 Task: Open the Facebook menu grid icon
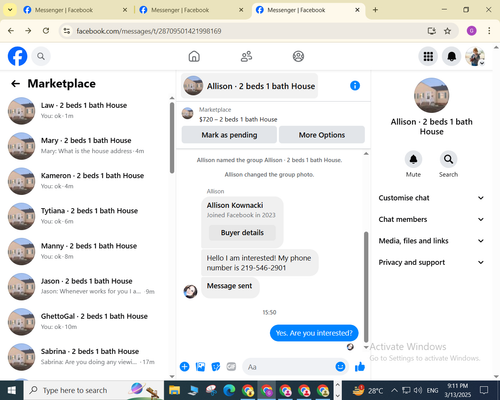pos(428,56)
